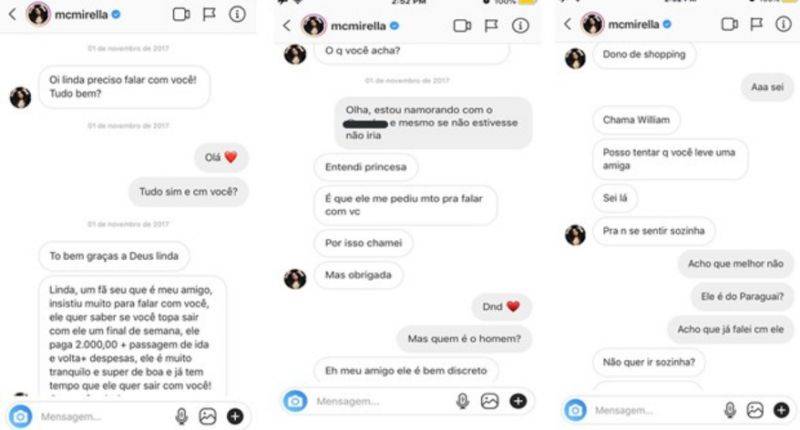Start a video call in the middle chat
The height and width of the screenshot is (430, 800).
(x=462, y=26)
